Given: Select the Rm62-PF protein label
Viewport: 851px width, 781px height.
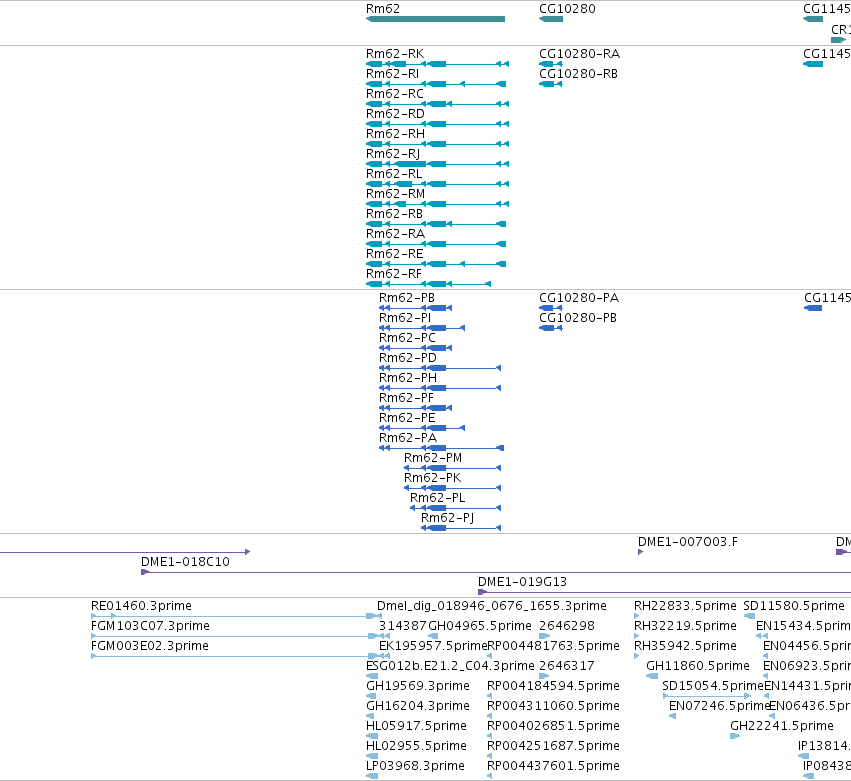Looking at the screenshot, I should [x=406, y=398].
